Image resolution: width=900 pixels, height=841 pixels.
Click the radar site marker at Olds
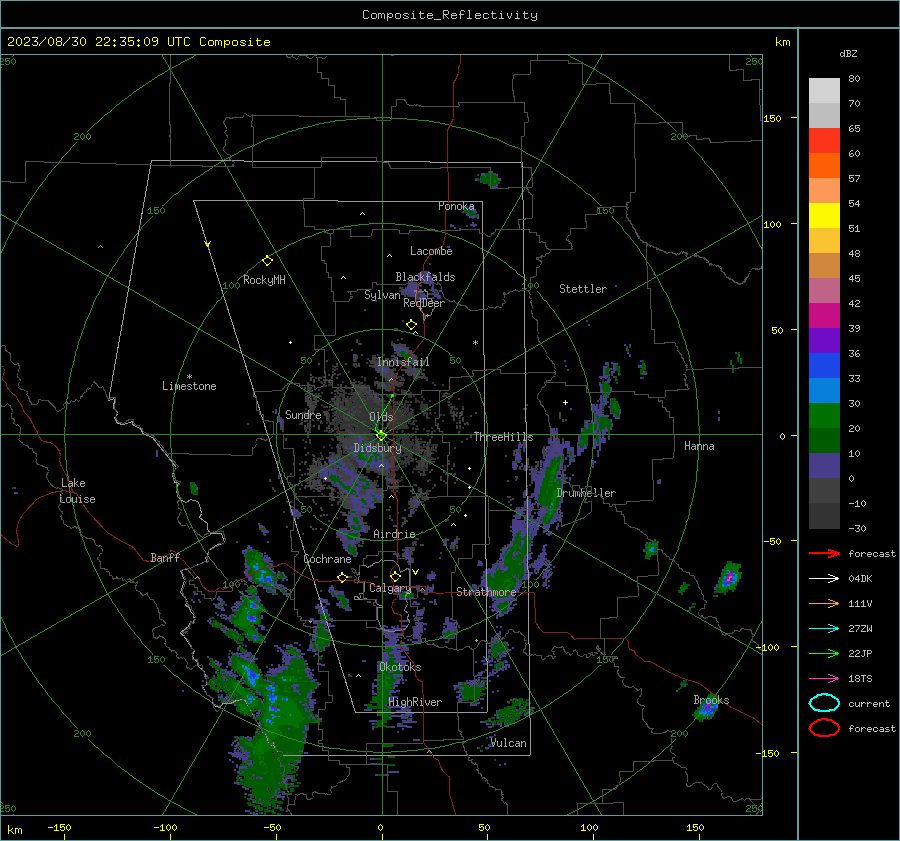click(x=381, y=435)
